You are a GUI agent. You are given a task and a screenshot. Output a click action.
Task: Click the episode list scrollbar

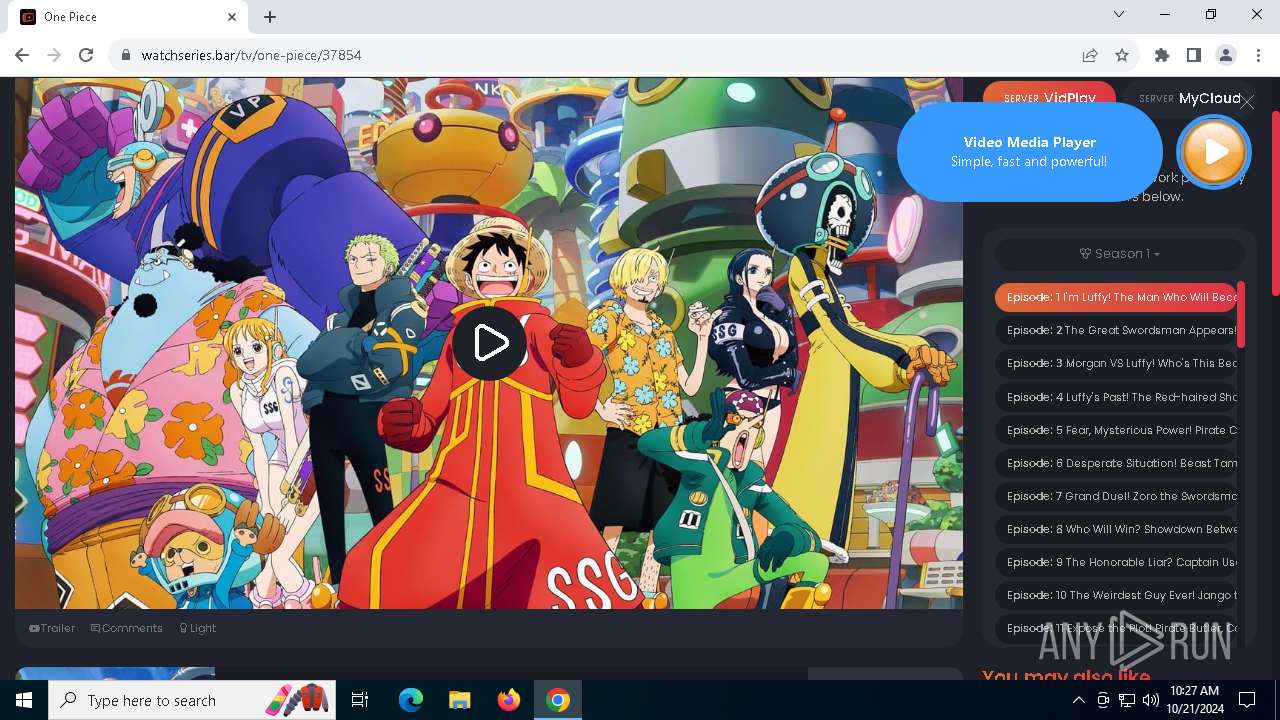pos(1241,315)
